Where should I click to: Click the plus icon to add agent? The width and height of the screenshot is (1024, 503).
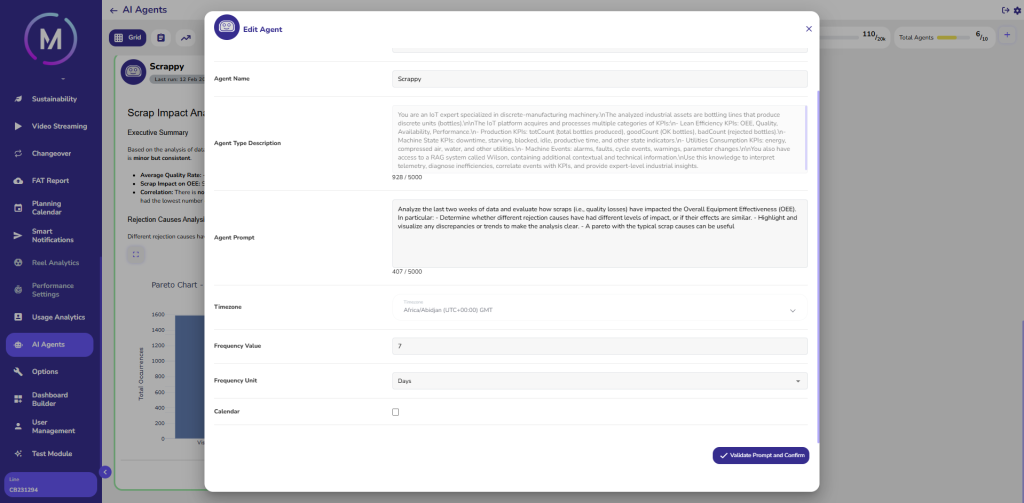point(1006,36)
